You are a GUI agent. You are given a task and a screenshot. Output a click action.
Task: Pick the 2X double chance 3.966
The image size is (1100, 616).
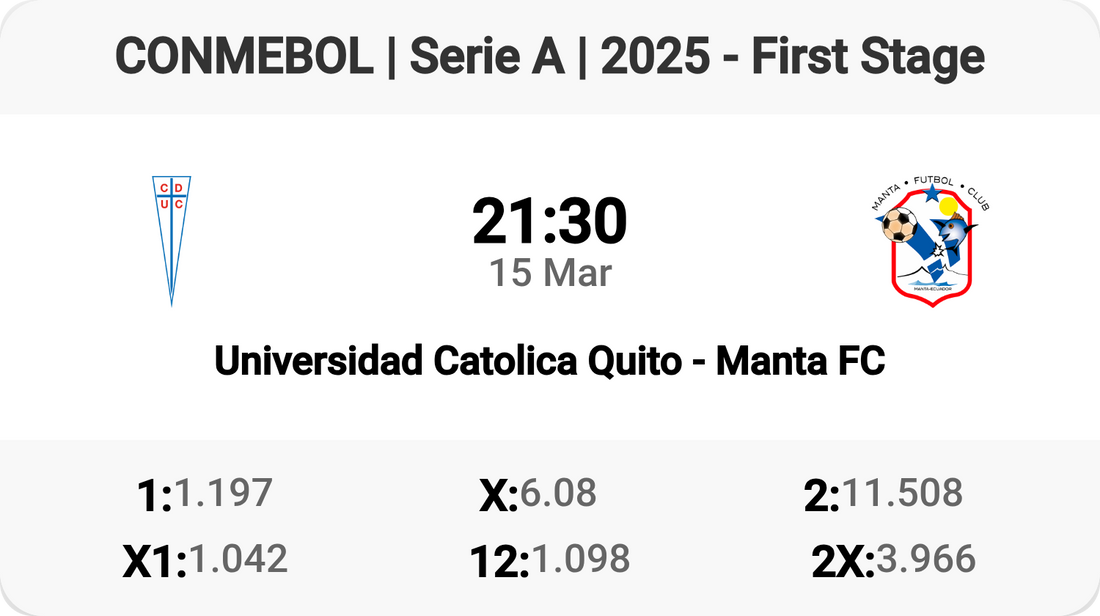tap(925, 559)
